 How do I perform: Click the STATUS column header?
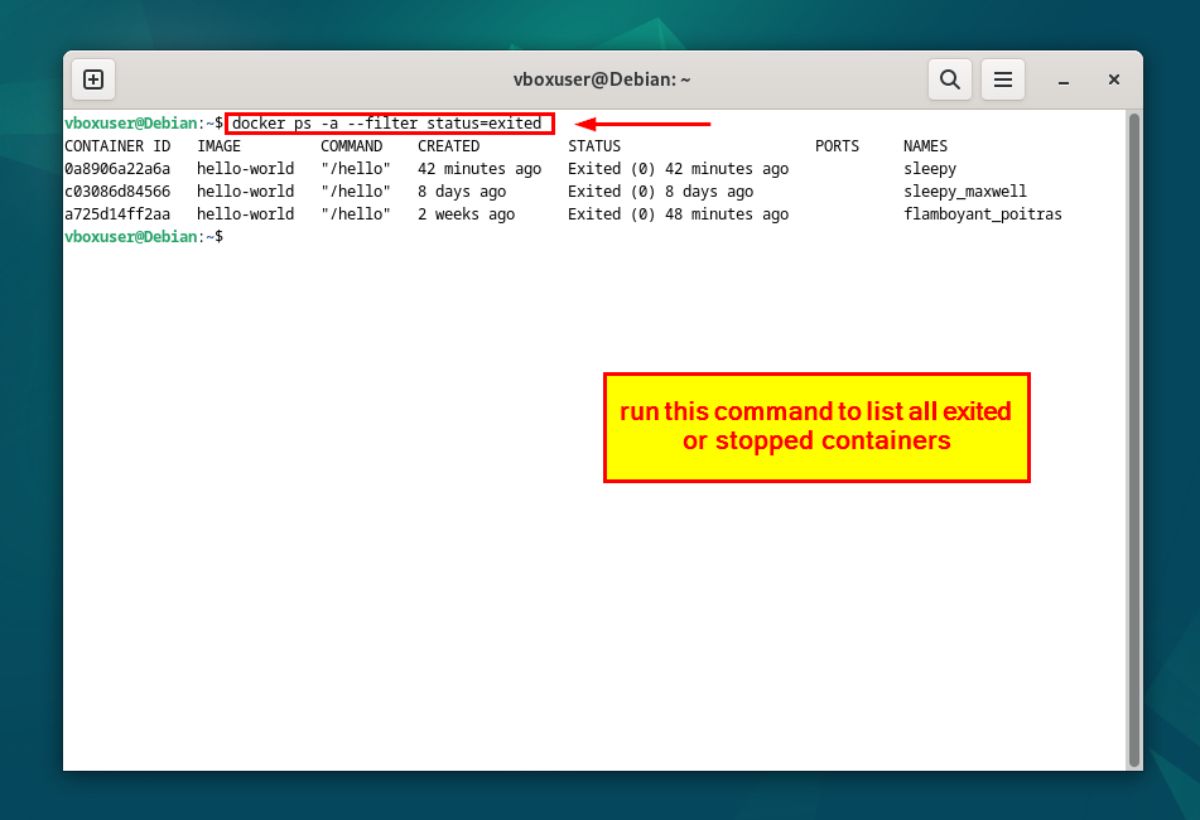point(594,146)
